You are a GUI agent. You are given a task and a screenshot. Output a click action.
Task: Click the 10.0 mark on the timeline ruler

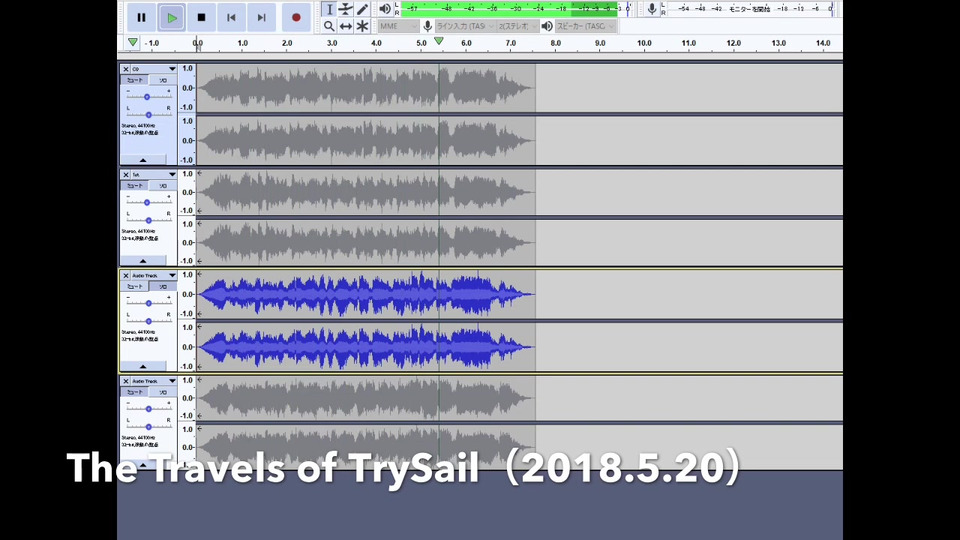click(x=644, y=43)
